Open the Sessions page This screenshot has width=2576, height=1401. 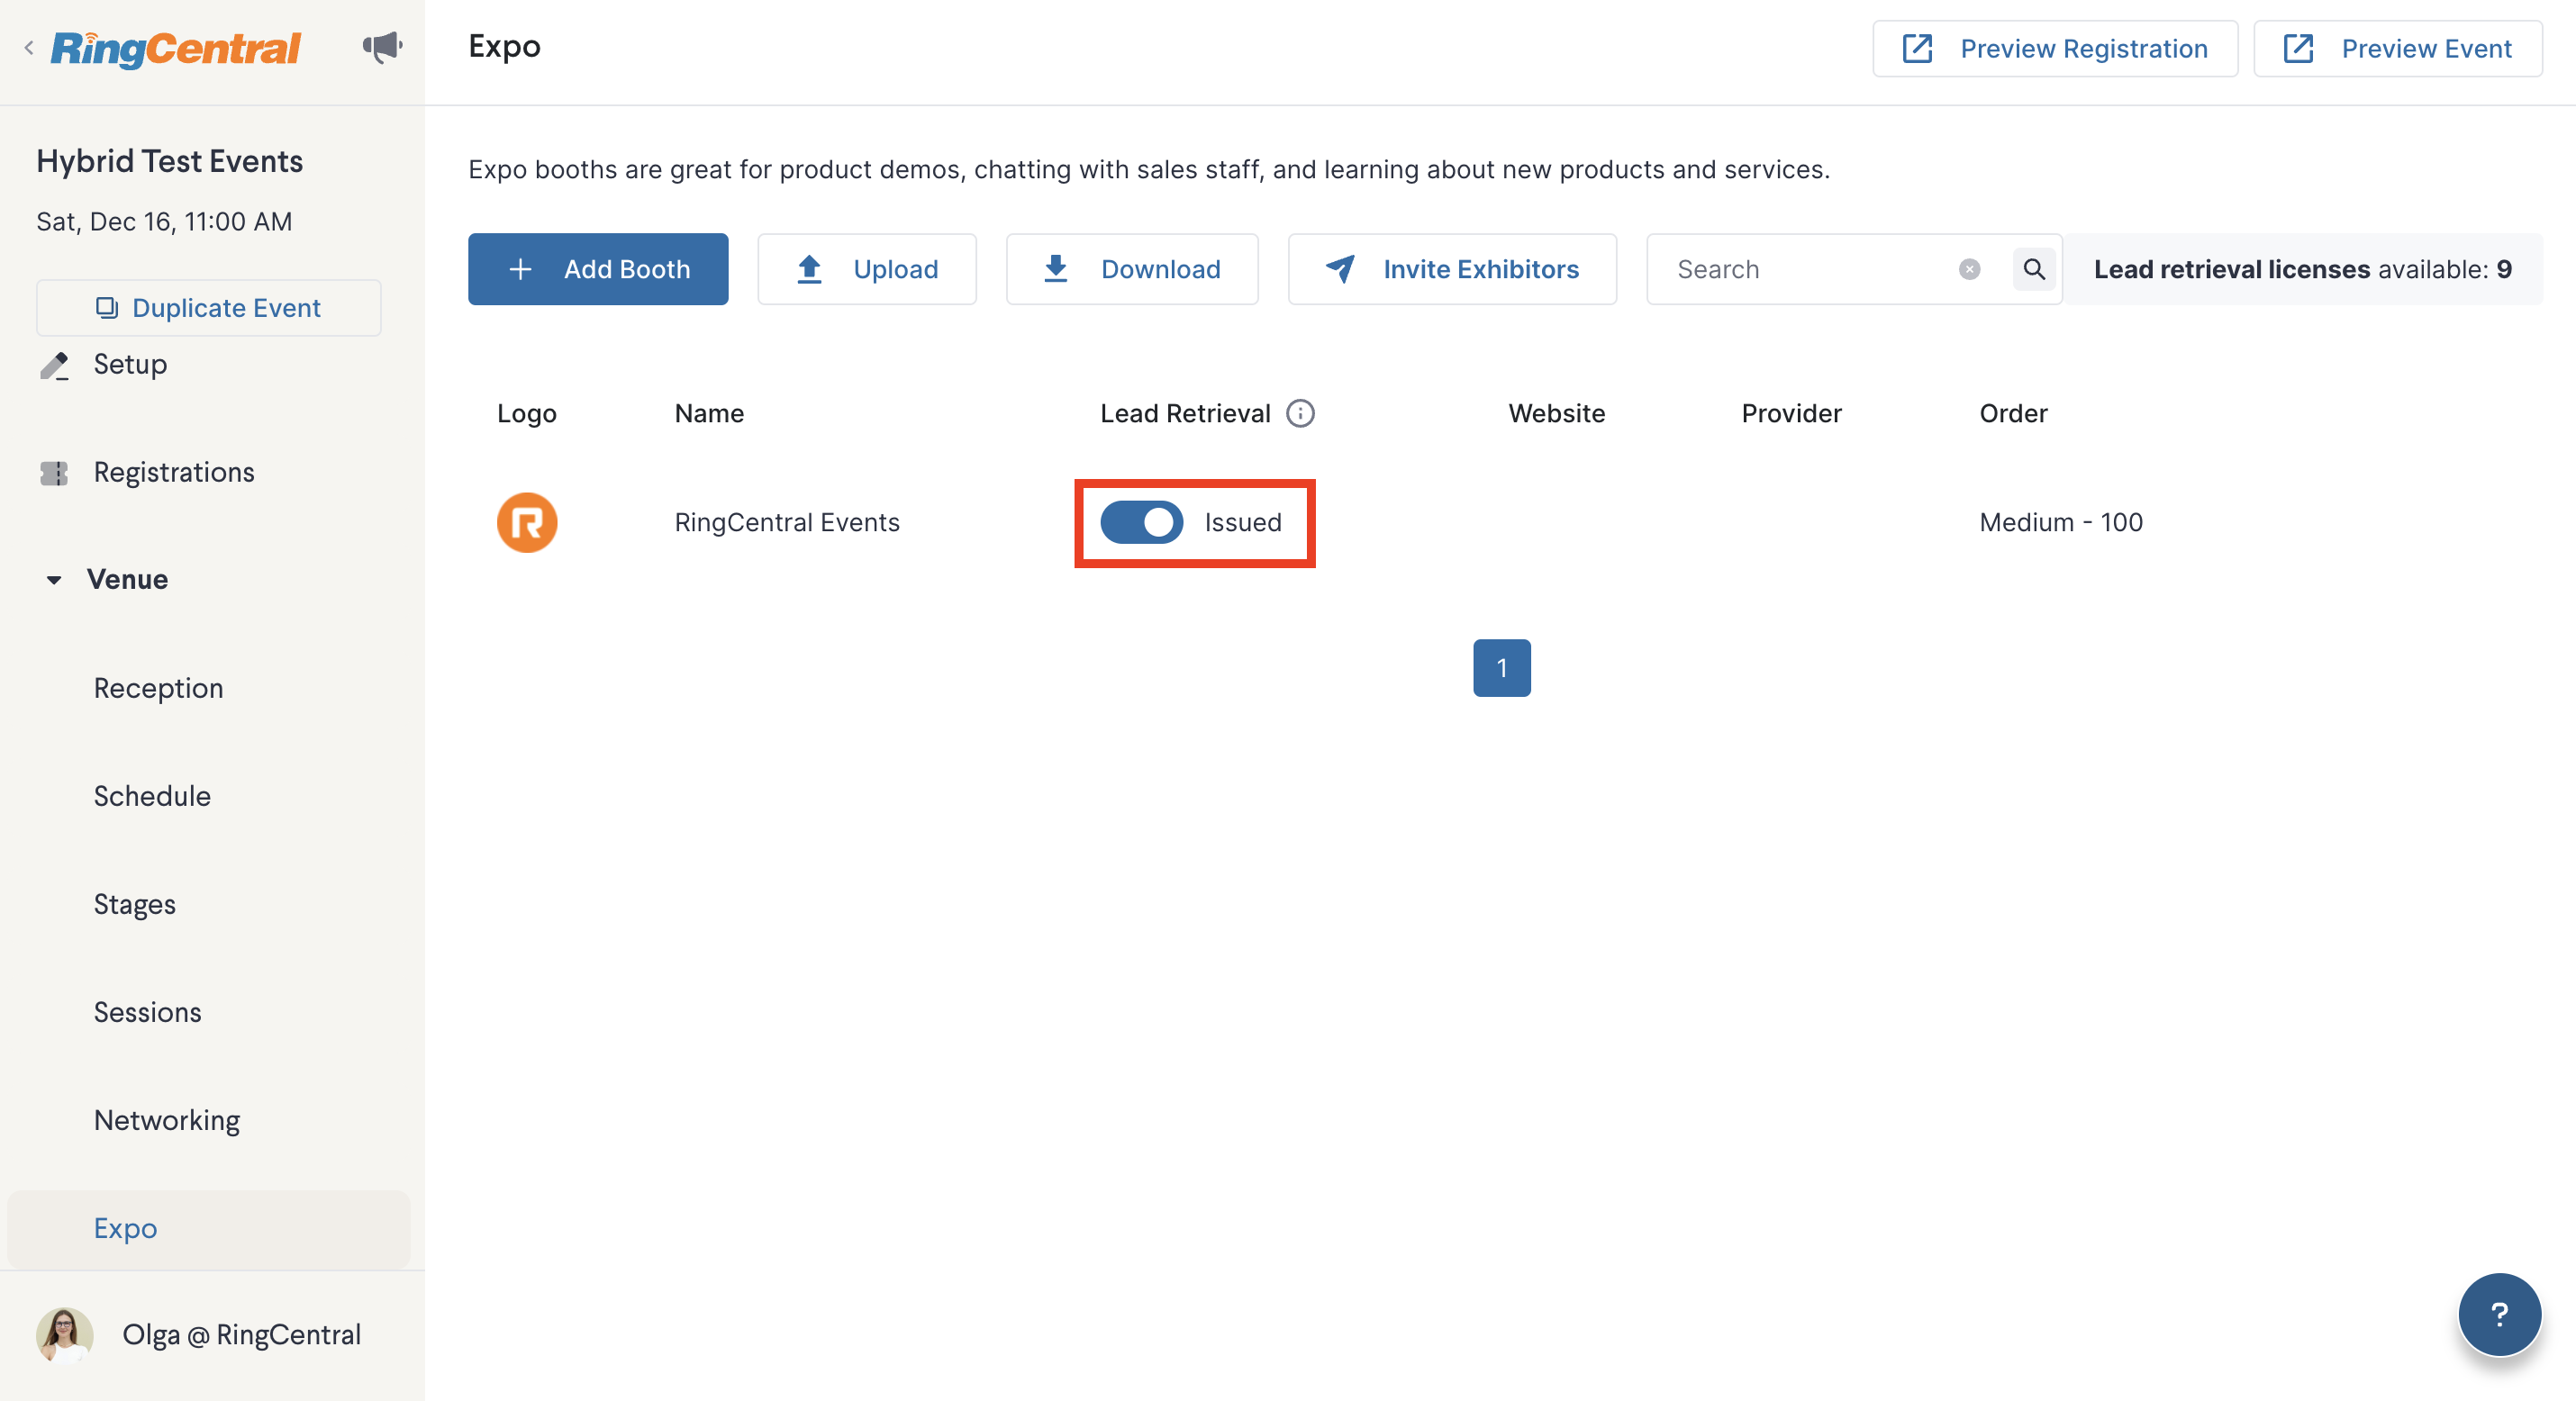tap(148, 1012)
